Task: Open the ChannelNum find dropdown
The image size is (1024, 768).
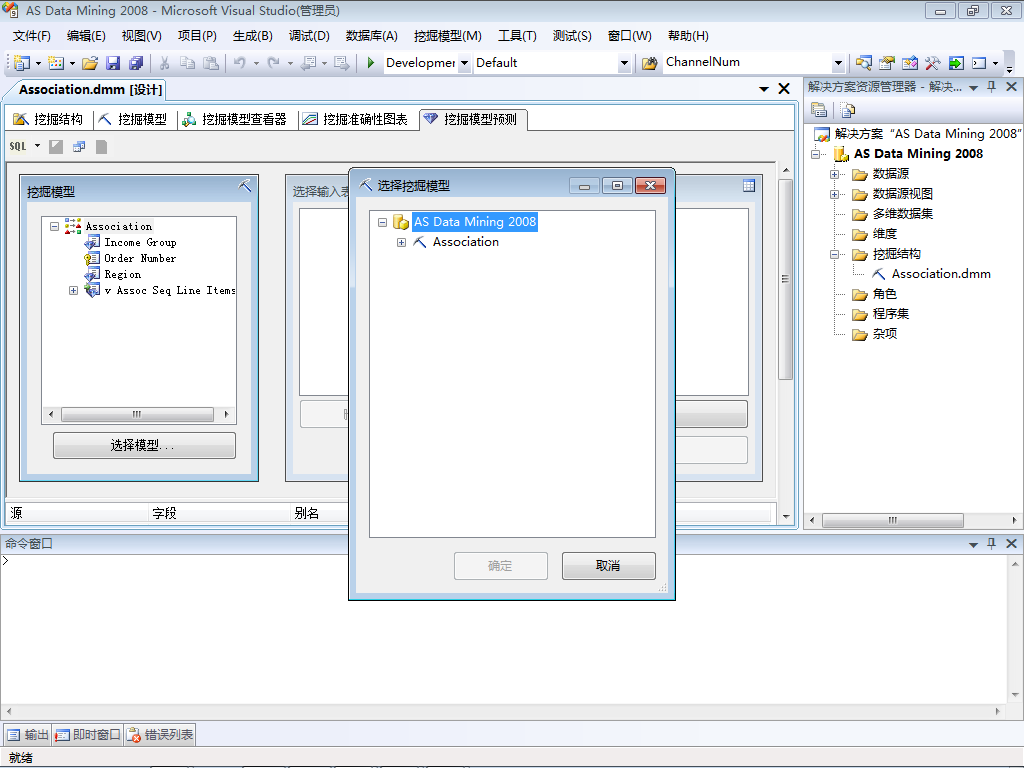Action: (x=839, y=63)
